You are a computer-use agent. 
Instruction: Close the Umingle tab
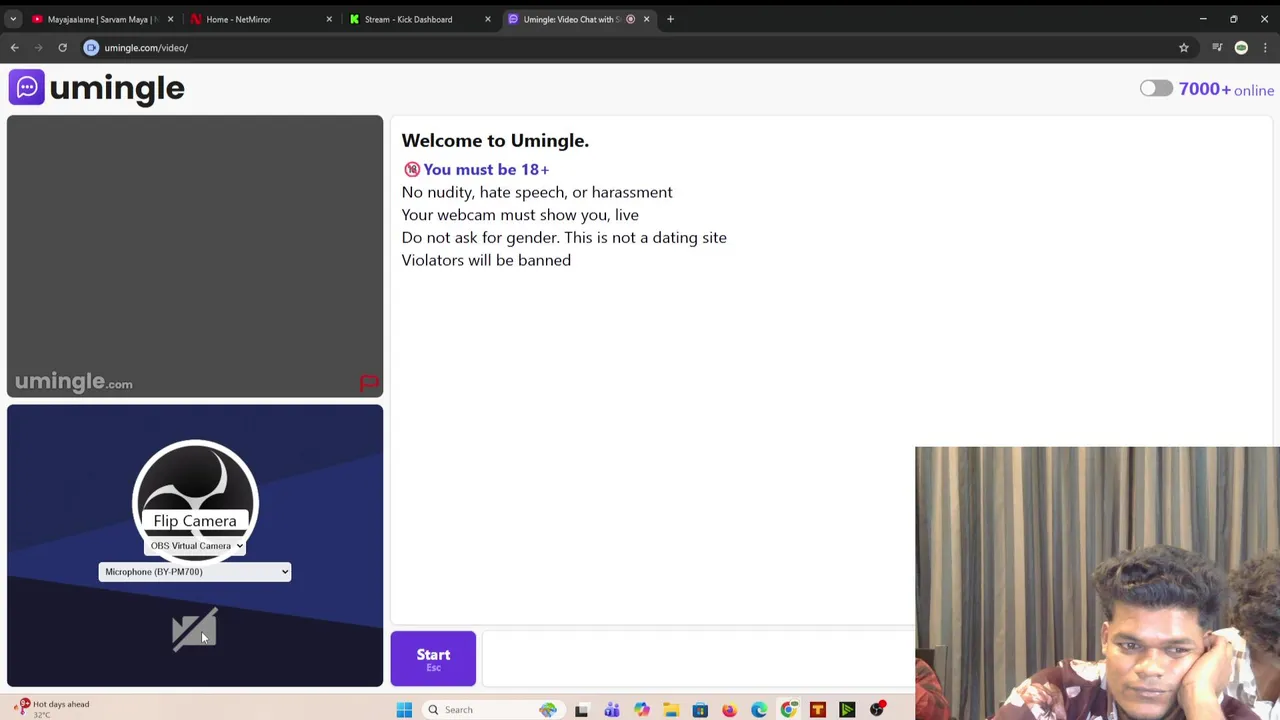click(x=646, y=19)
